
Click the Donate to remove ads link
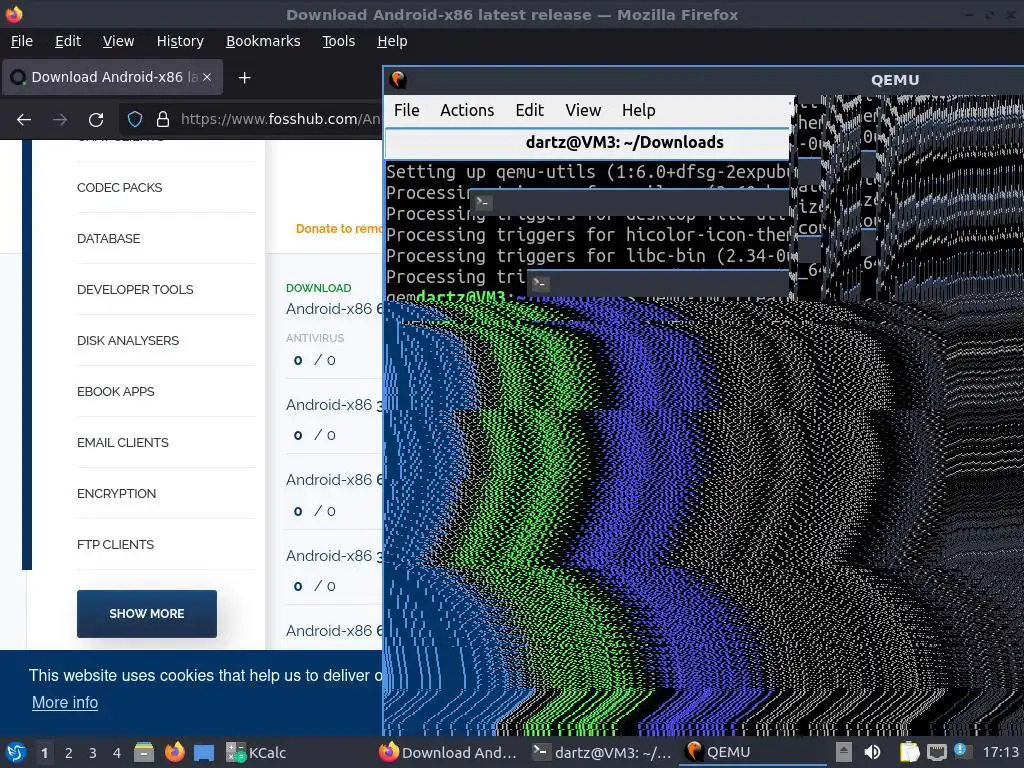click(339, 229)
